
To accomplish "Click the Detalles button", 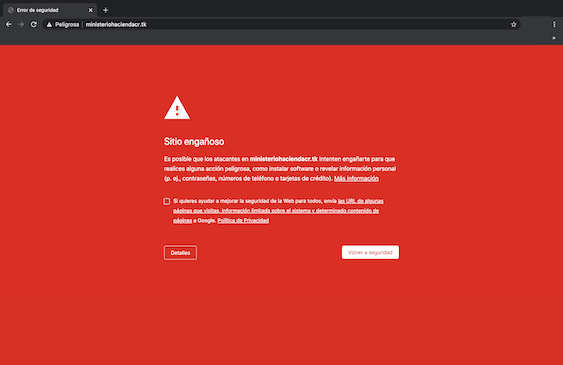I will (x=180, y=253).
